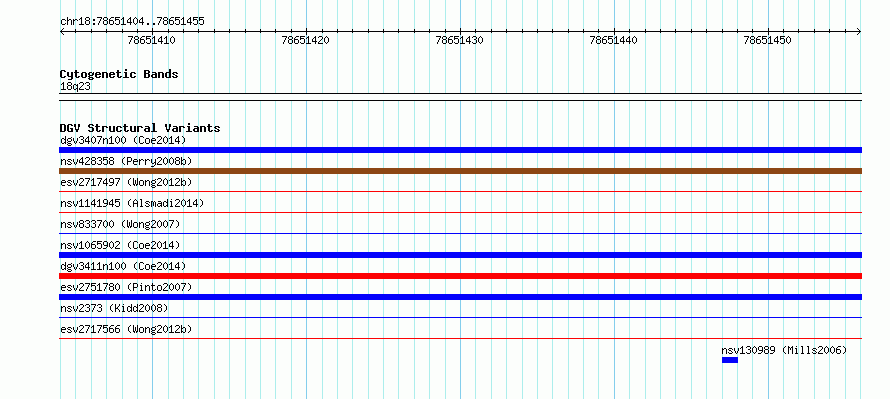This screenshot has width=890, height=399.
Task: Click the left arrow end of ruler
Action: (62, 32)
